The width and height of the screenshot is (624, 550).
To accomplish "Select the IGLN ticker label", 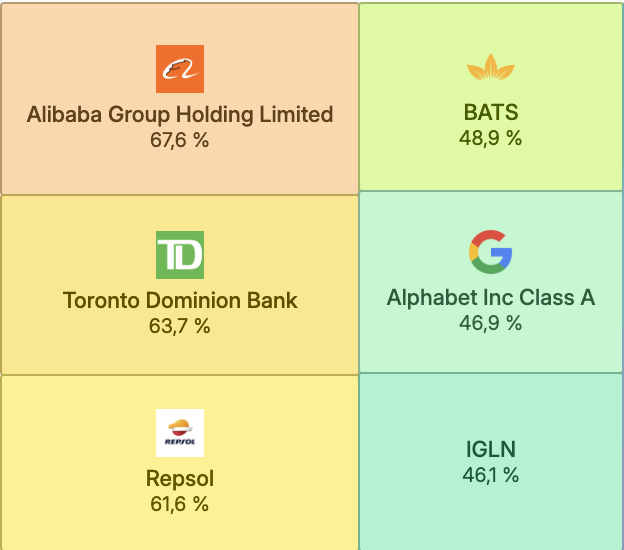I will tap(491, 449).
